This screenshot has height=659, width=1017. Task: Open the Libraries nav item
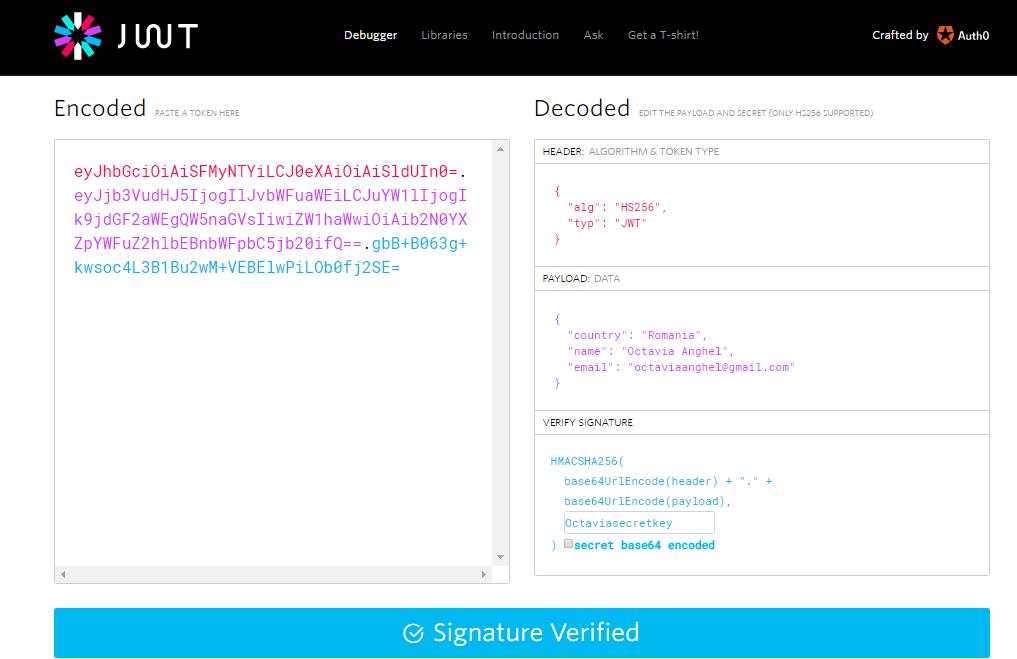pos(444,35)
